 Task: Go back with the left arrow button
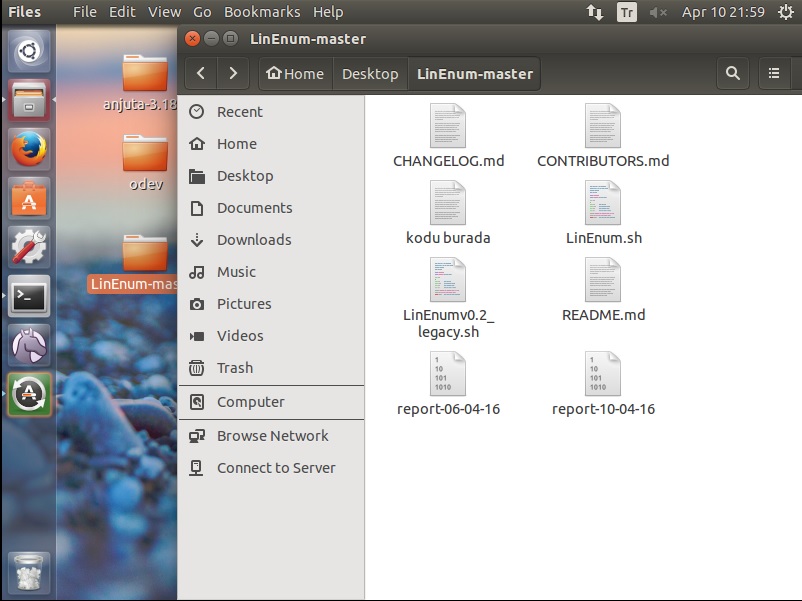(x=202, y=73)
